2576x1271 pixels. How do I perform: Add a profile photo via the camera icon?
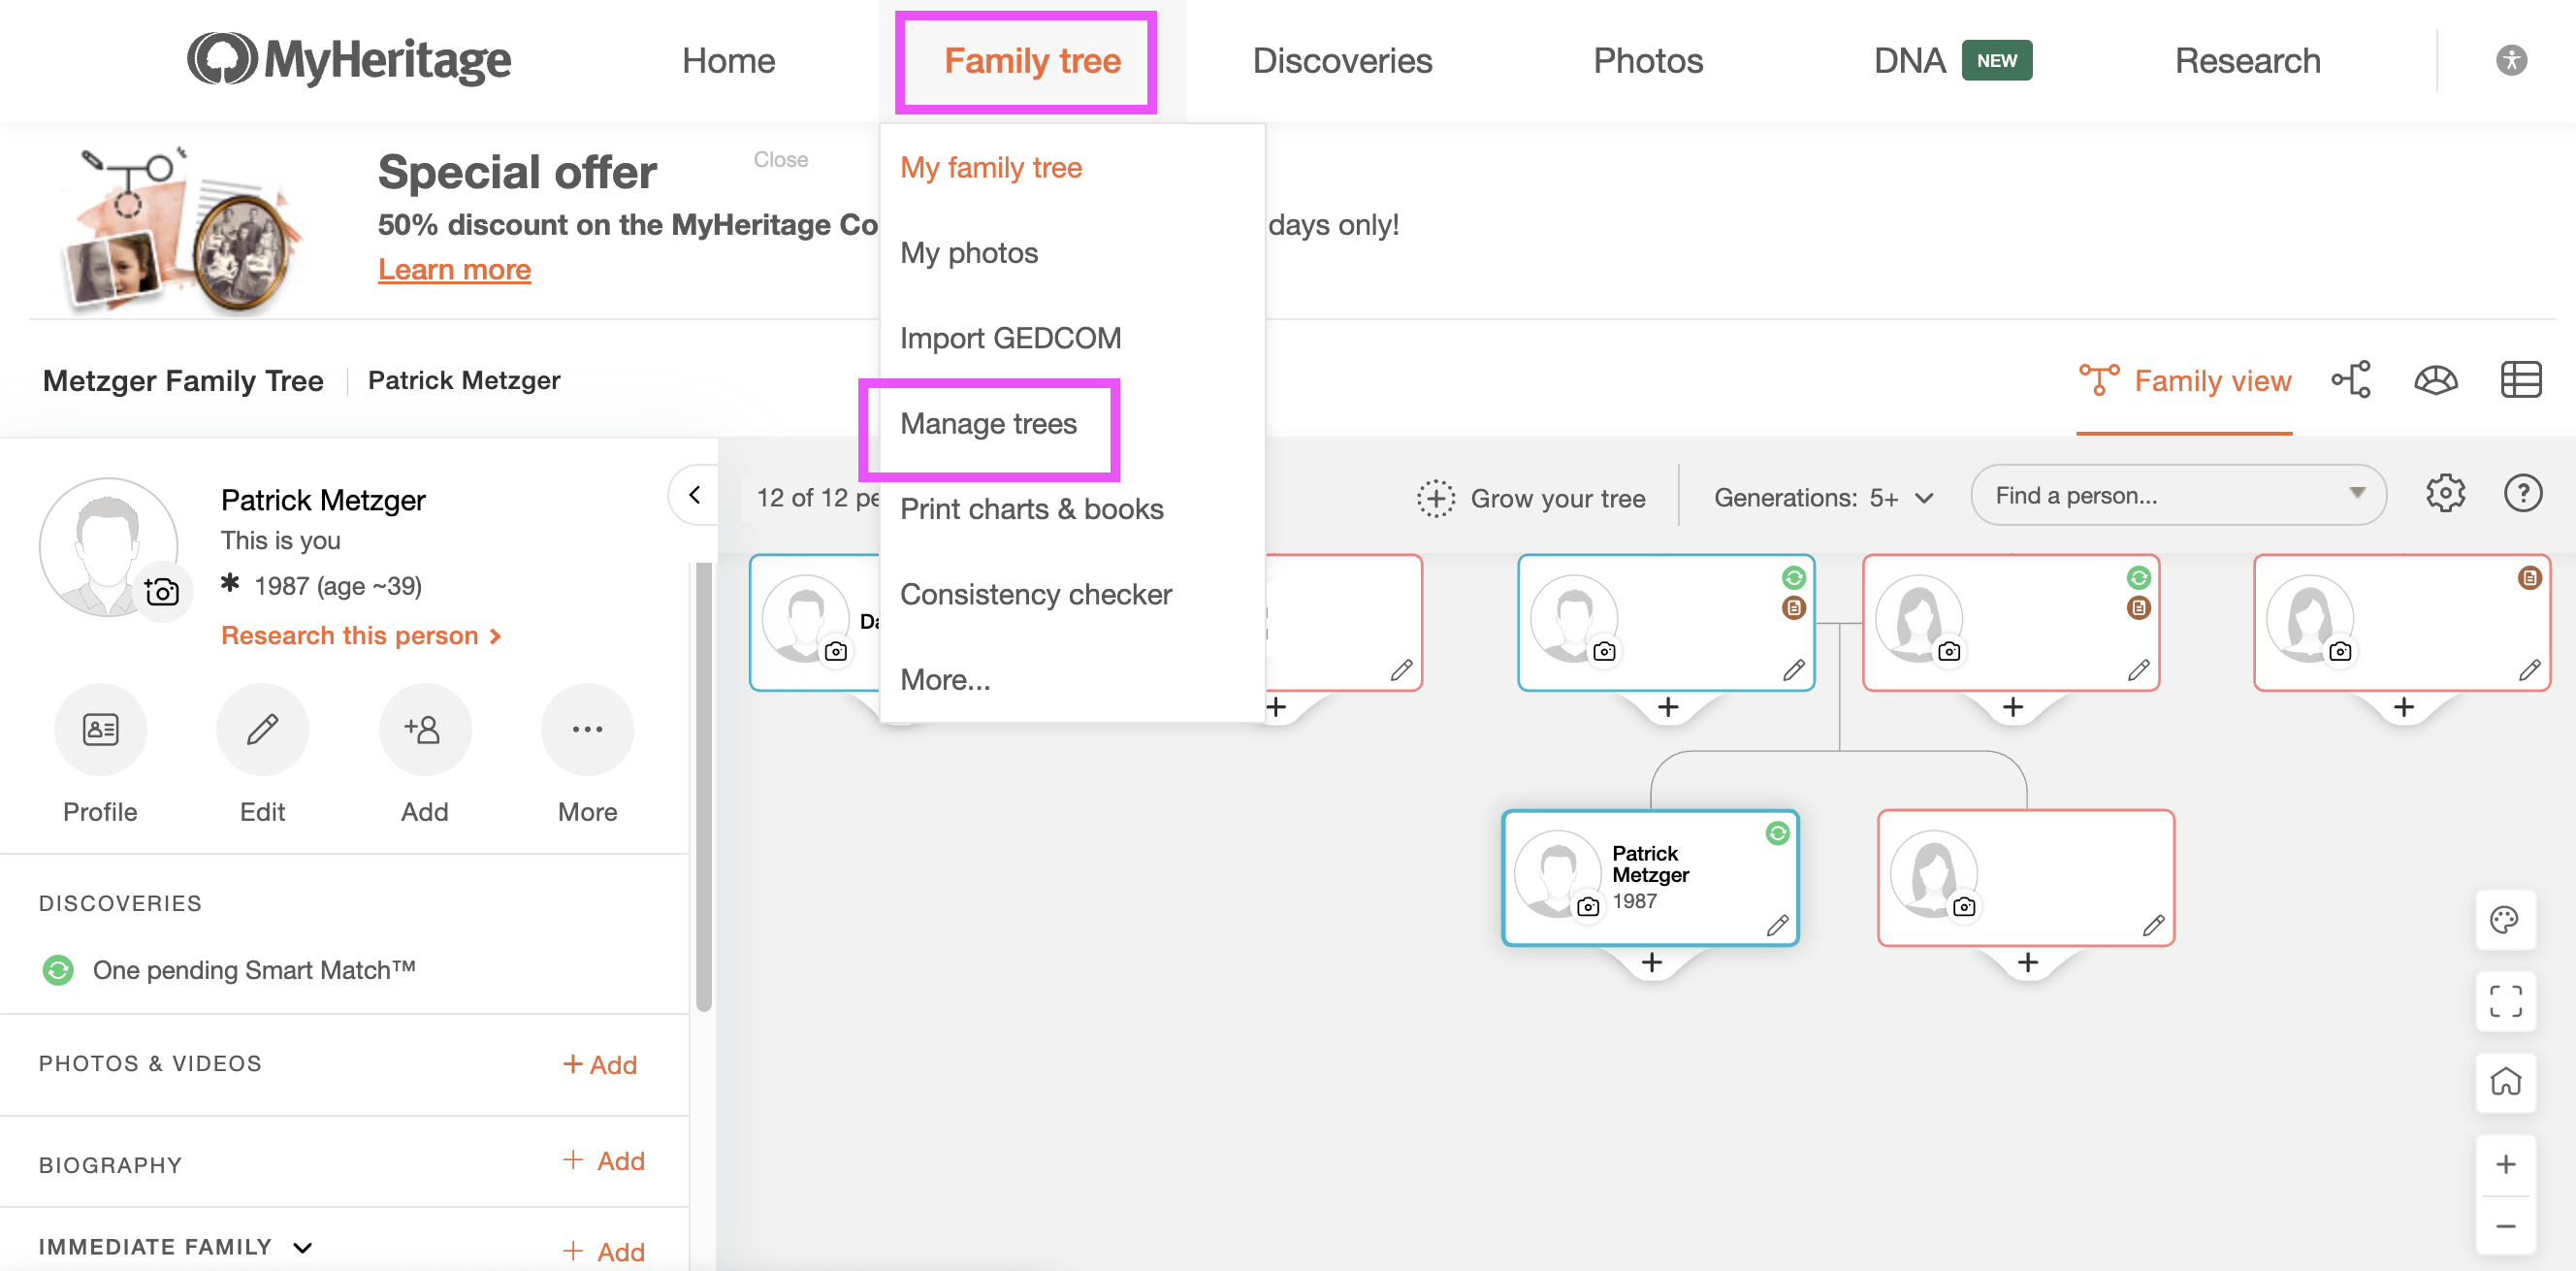click(160, 591)
